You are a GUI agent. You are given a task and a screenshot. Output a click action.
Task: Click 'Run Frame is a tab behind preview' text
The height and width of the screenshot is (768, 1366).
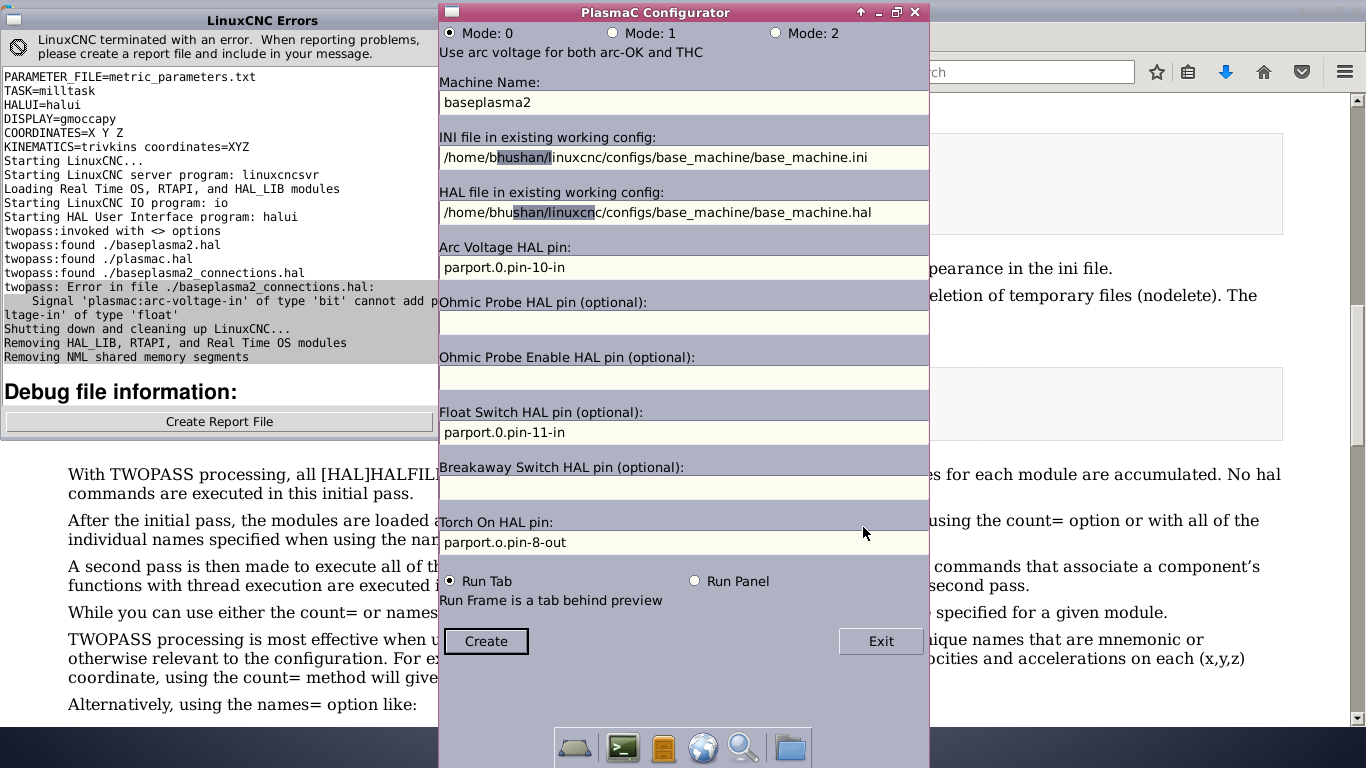[551, 600]
